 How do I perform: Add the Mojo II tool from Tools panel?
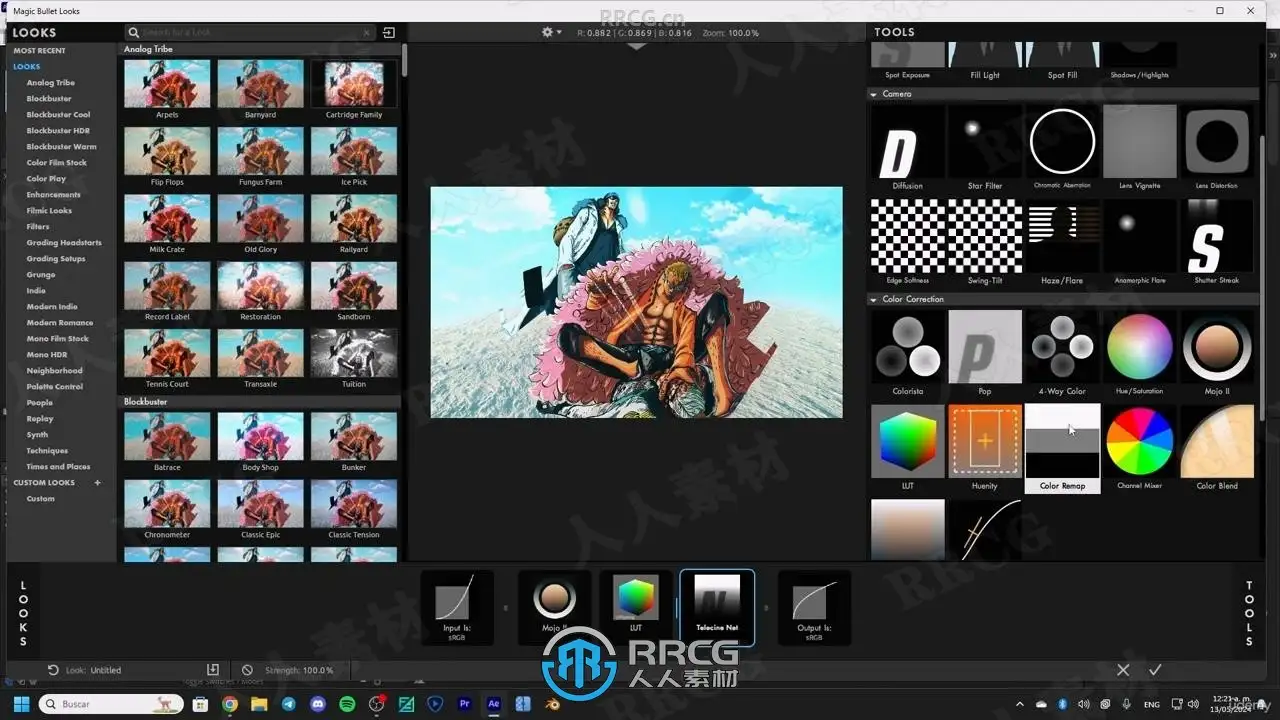tap(1217, 354)
